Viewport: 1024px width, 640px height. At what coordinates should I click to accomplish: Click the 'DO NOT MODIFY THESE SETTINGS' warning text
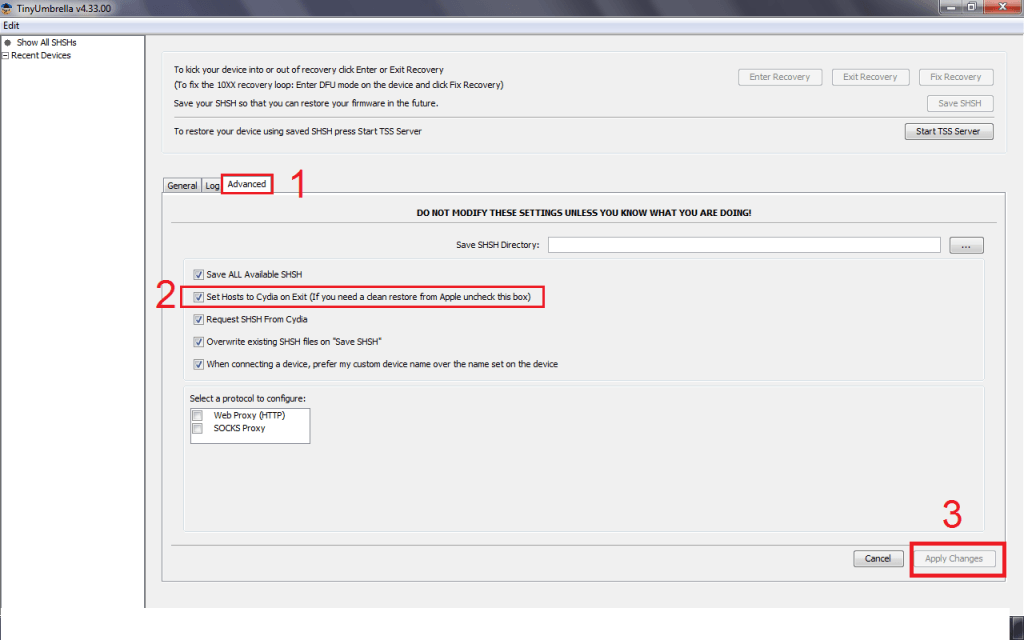pos(584,213)
